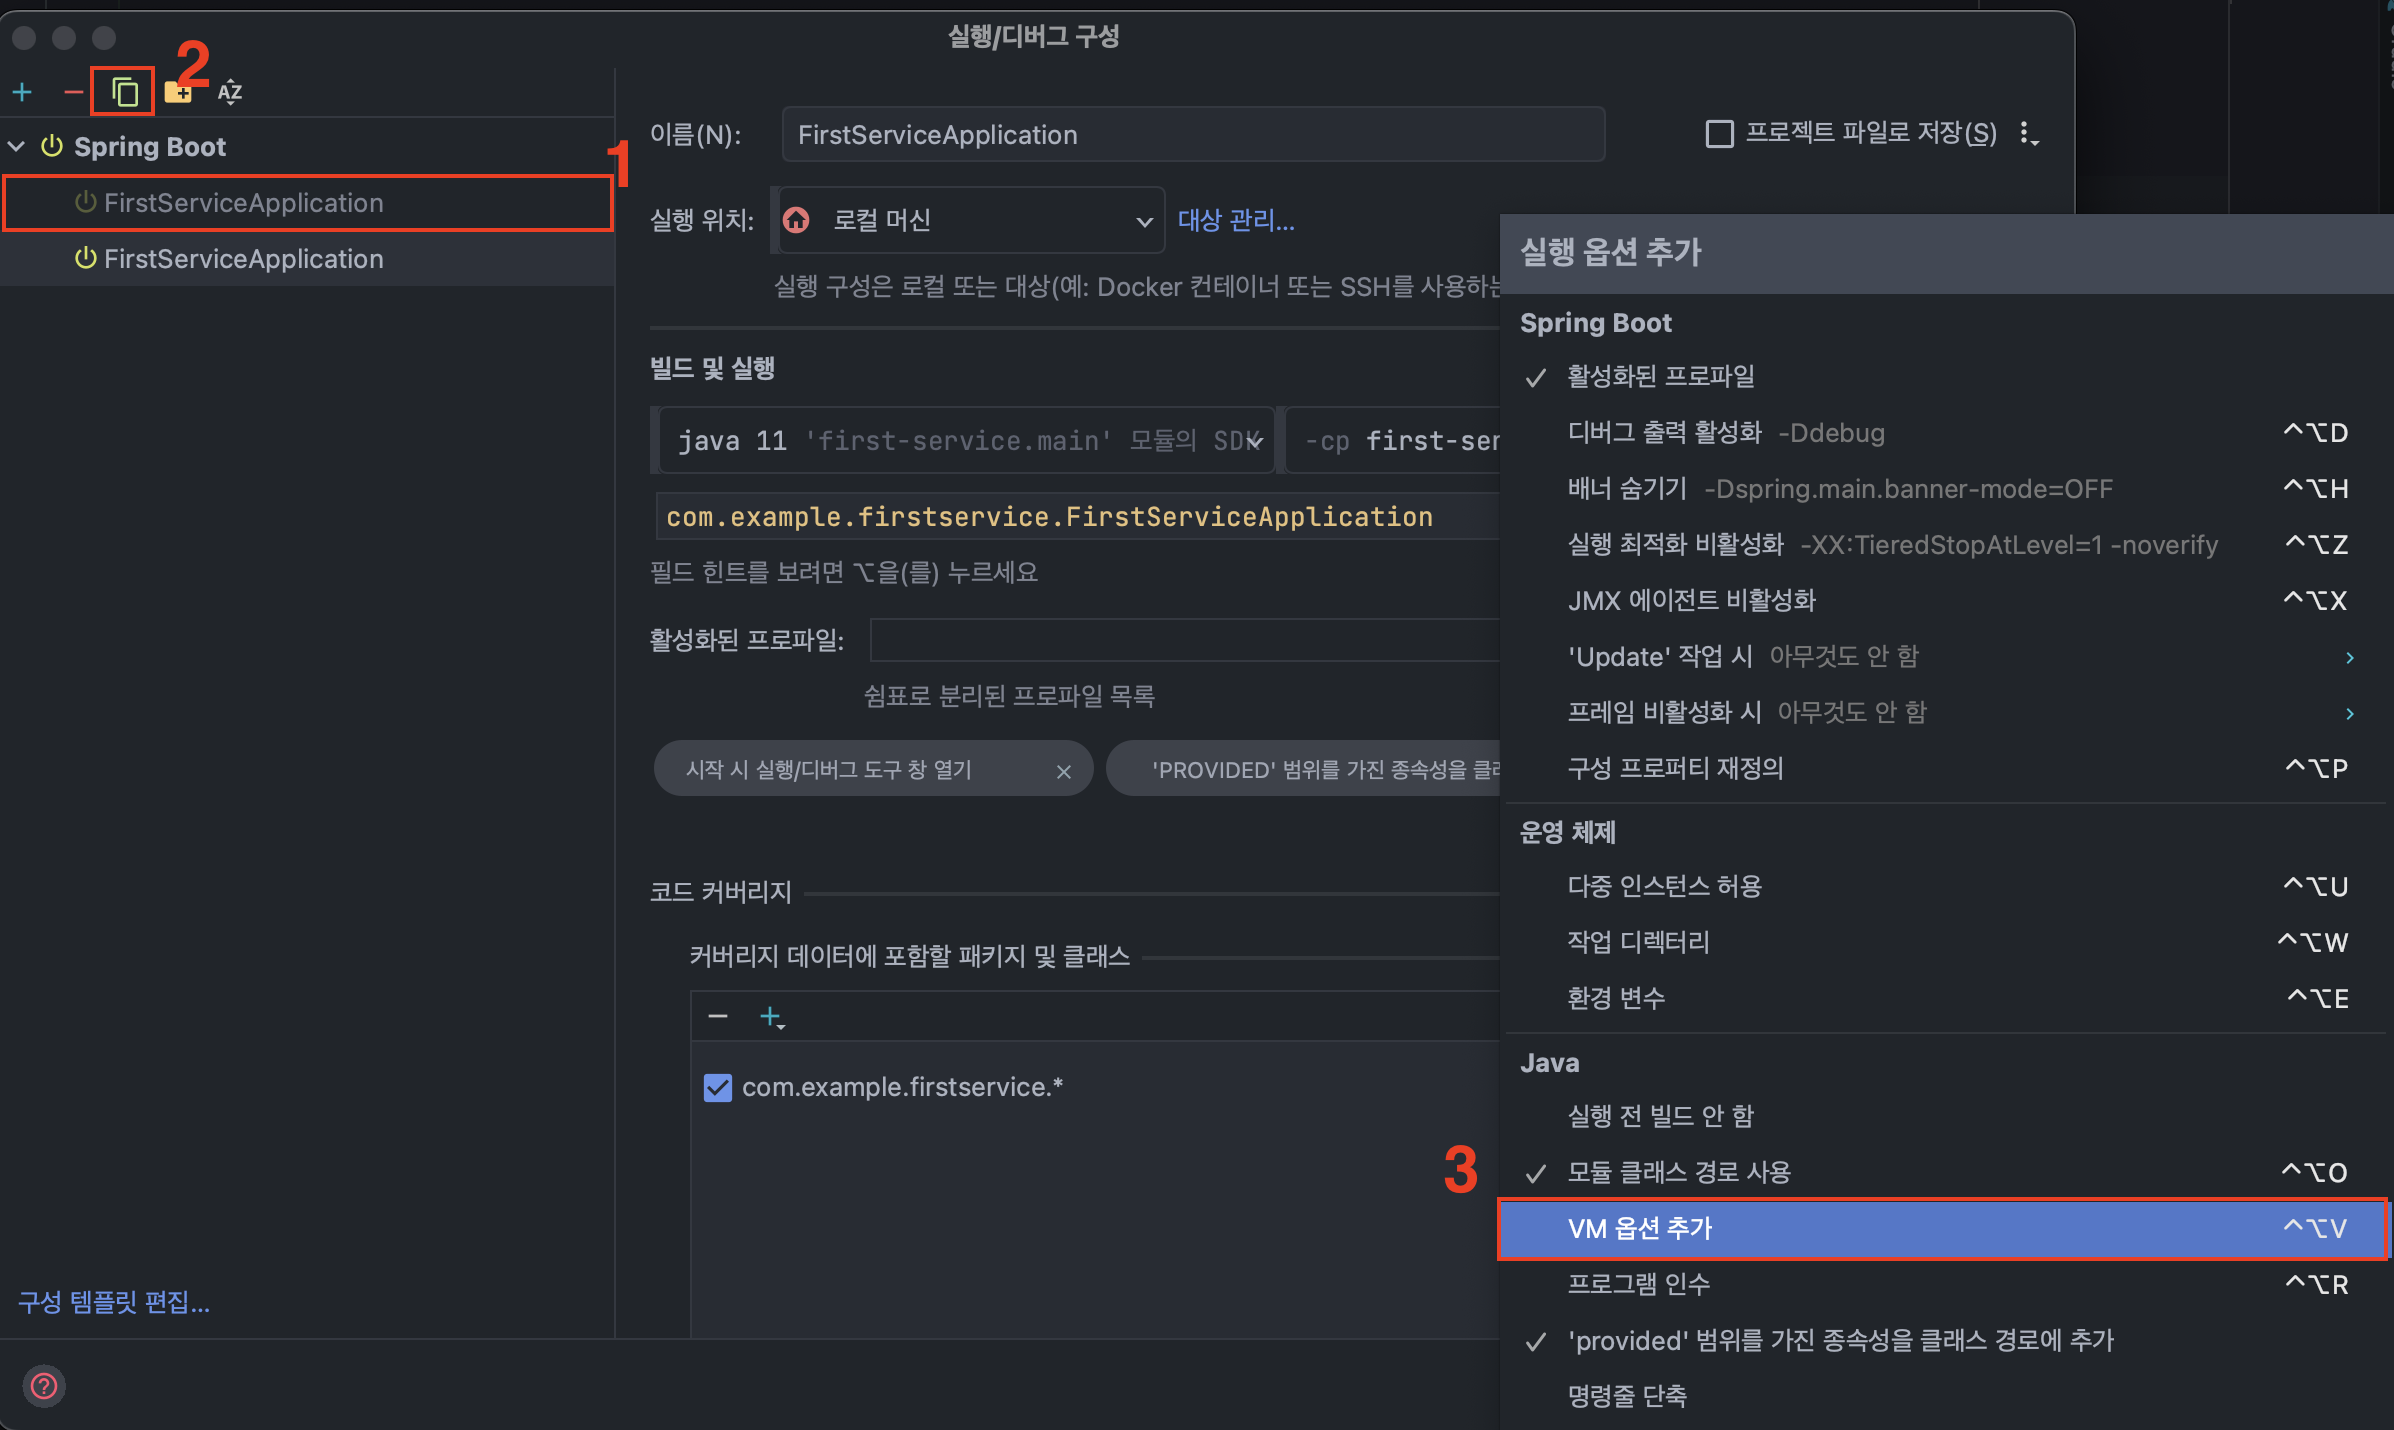
Task: Click the sort alphabetically AZ icon
Action: click(x=230, y=92)
